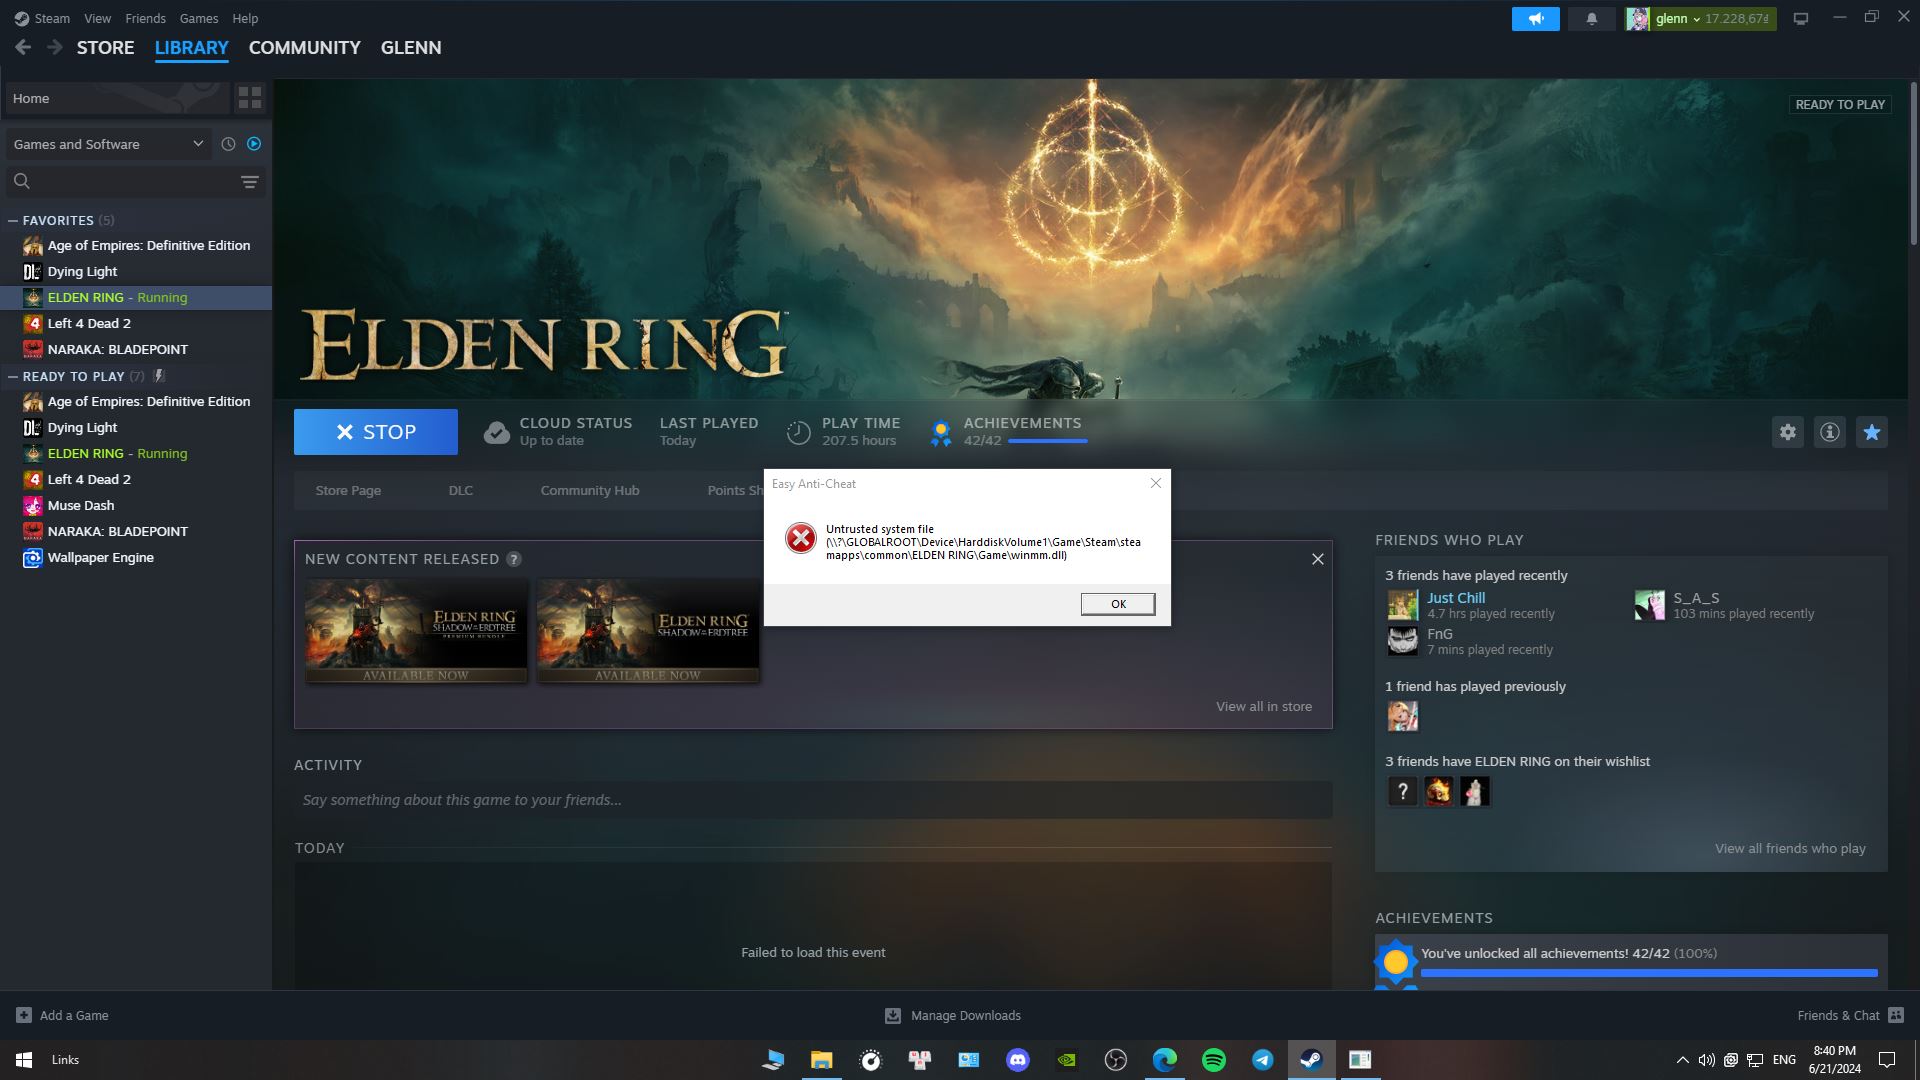Switch to the STORE tab
Image resolution: width=1920 pixels, height=1080 pixels.
pos(105,47)
